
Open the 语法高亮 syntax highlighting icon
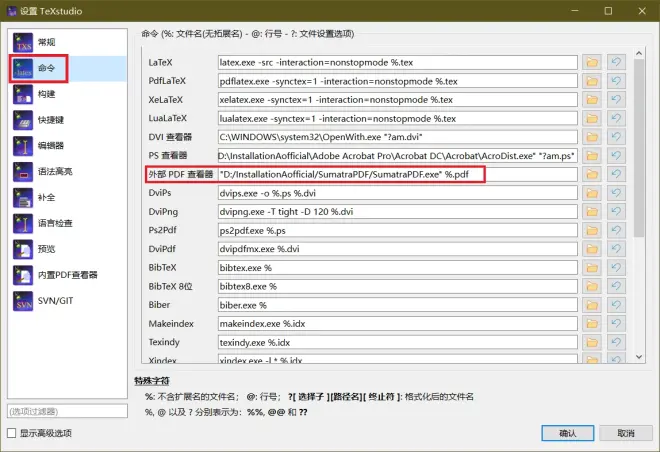point(23,172)
